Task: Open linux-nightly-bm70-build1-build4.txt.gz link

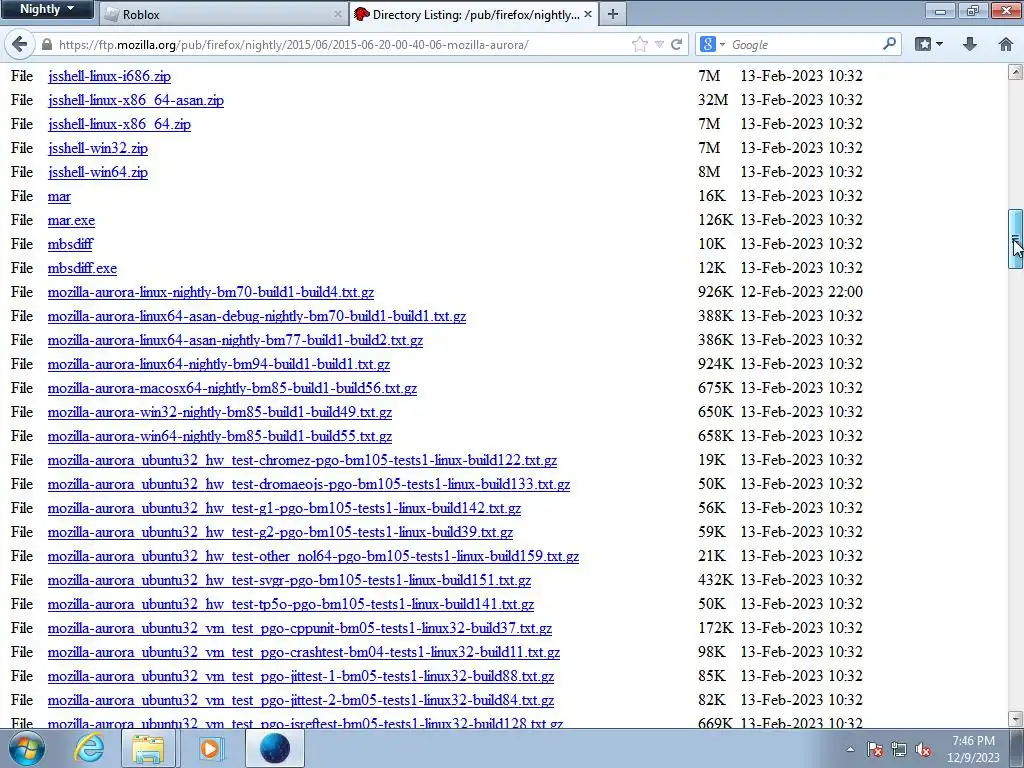Action: pos(211,292)
